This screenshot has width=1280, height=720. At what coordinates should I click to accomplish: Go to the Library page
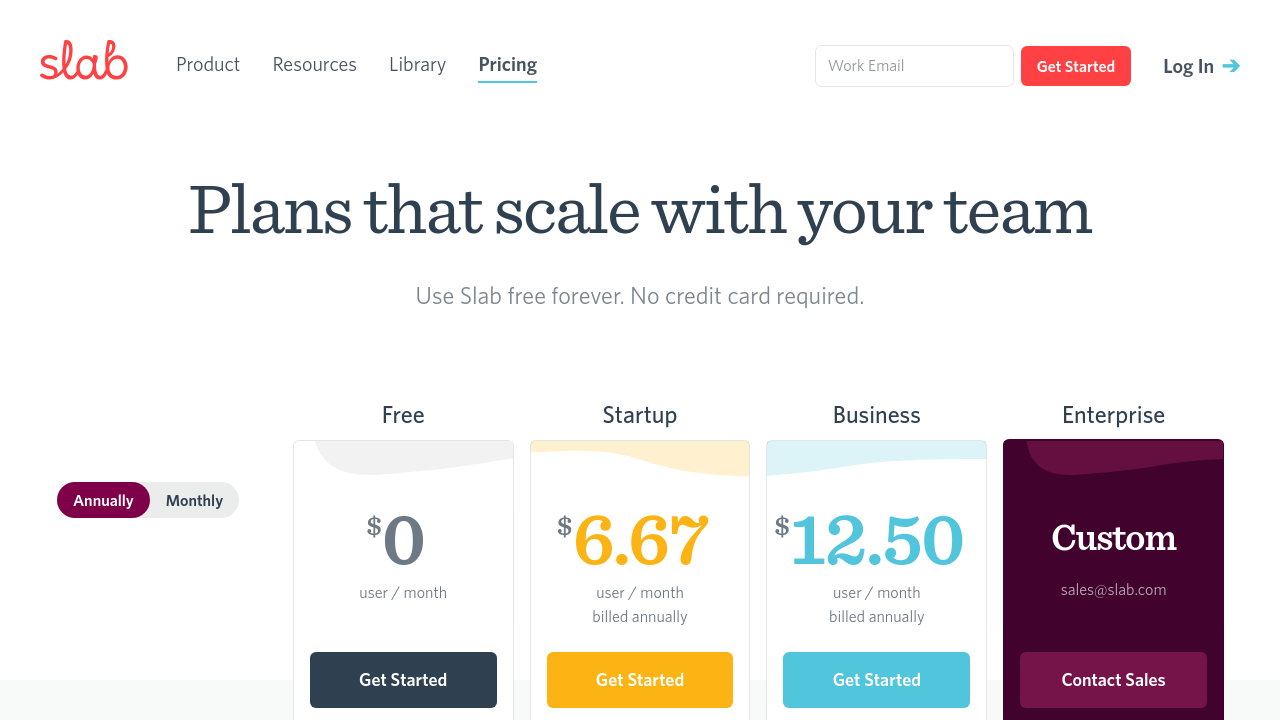[x=417, y=65]
